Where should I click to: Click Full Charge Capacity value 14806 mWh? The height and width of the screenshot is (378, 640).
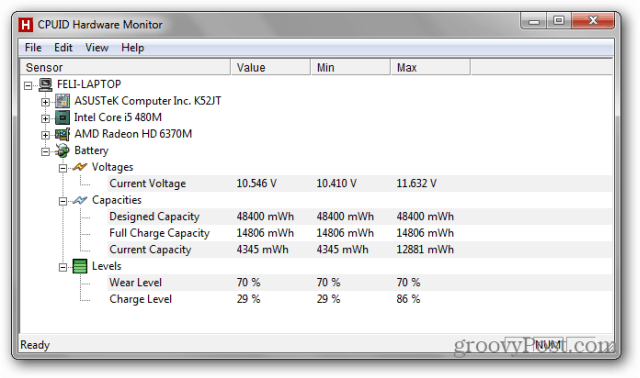[x=265, y=233]
